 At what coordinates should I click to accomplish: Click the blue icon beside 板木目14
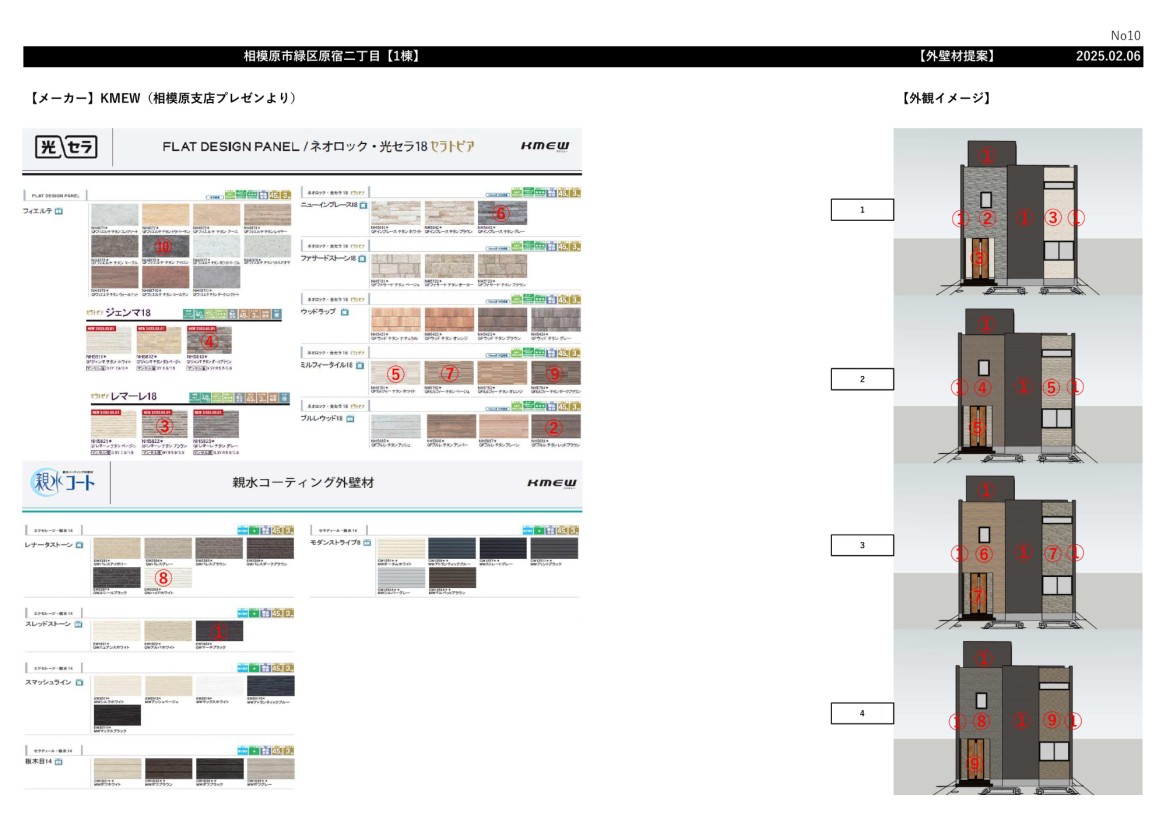[x=59, y=762]
